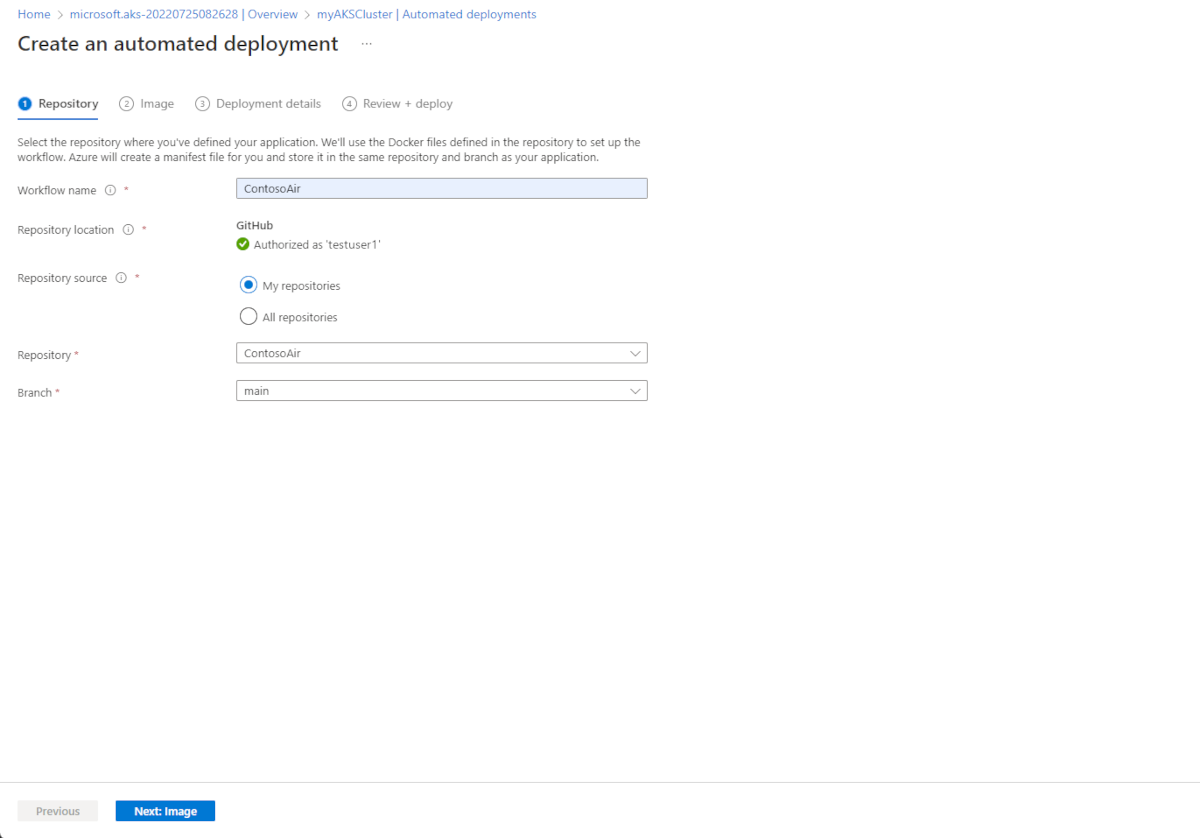The height and width of the screenshot is (838, 1200).
Task: Click the green authorized checkmark icon
Action: pos(243,244)
